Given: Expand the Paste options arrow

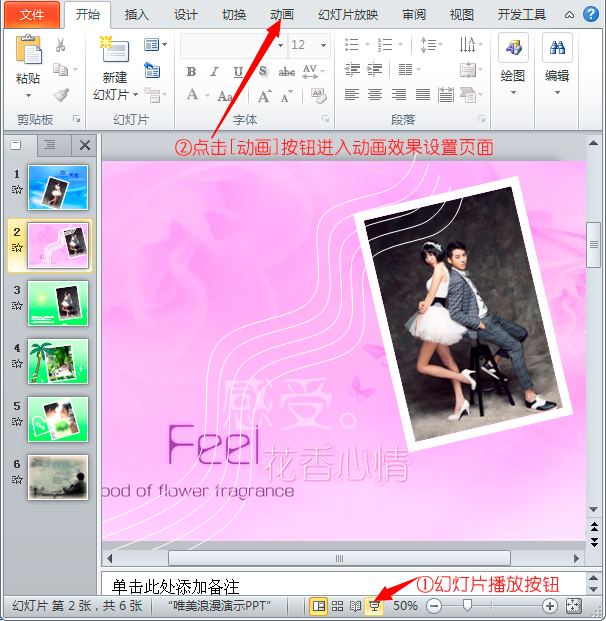Looking at the screenshot, I should pos(28,95).
